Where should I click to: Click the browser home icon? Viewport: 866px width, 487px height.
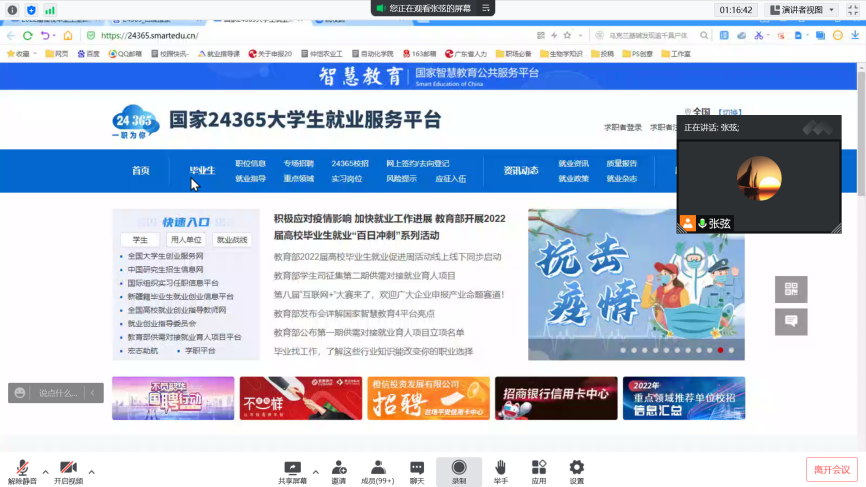pyautogui.click(x=68, y=35)
